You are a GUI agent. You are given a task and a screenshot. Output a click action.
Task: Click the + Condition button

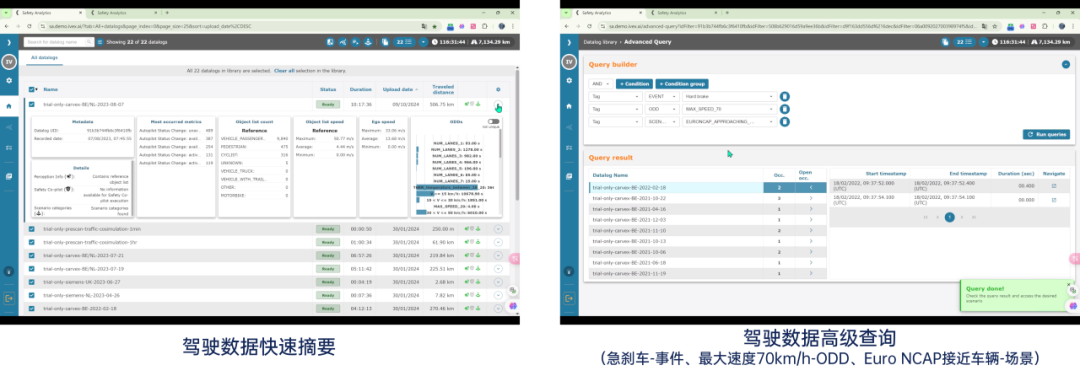[634, 84]
